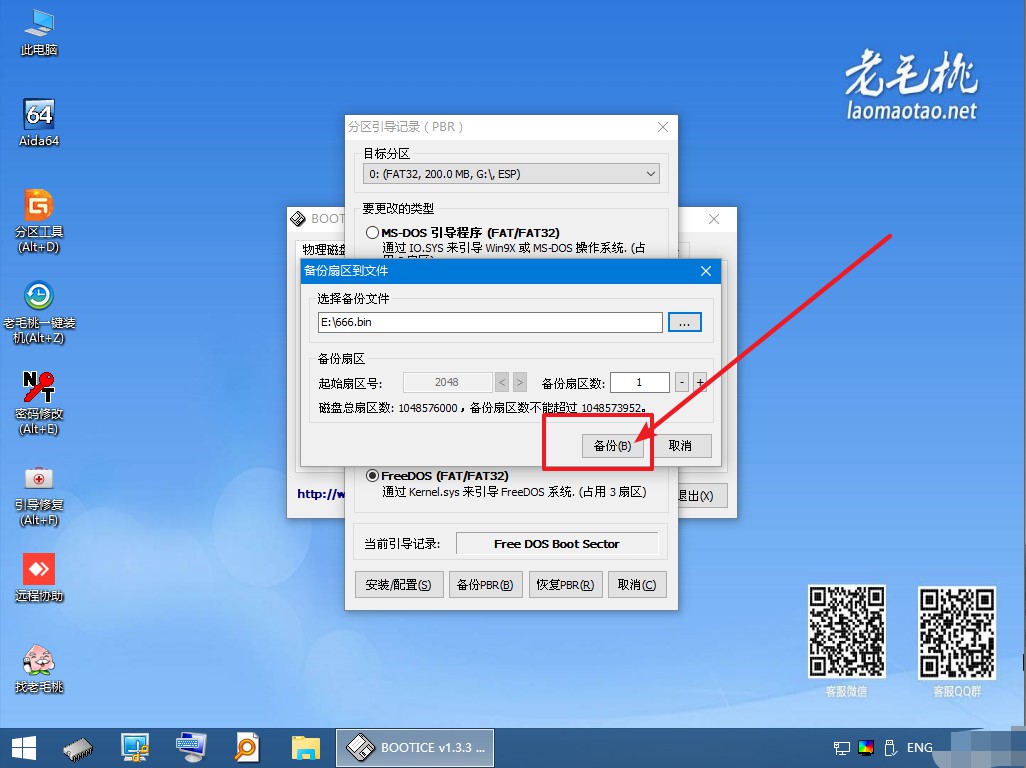Click 取消(C) in the PBR window

tap(637, 585)
